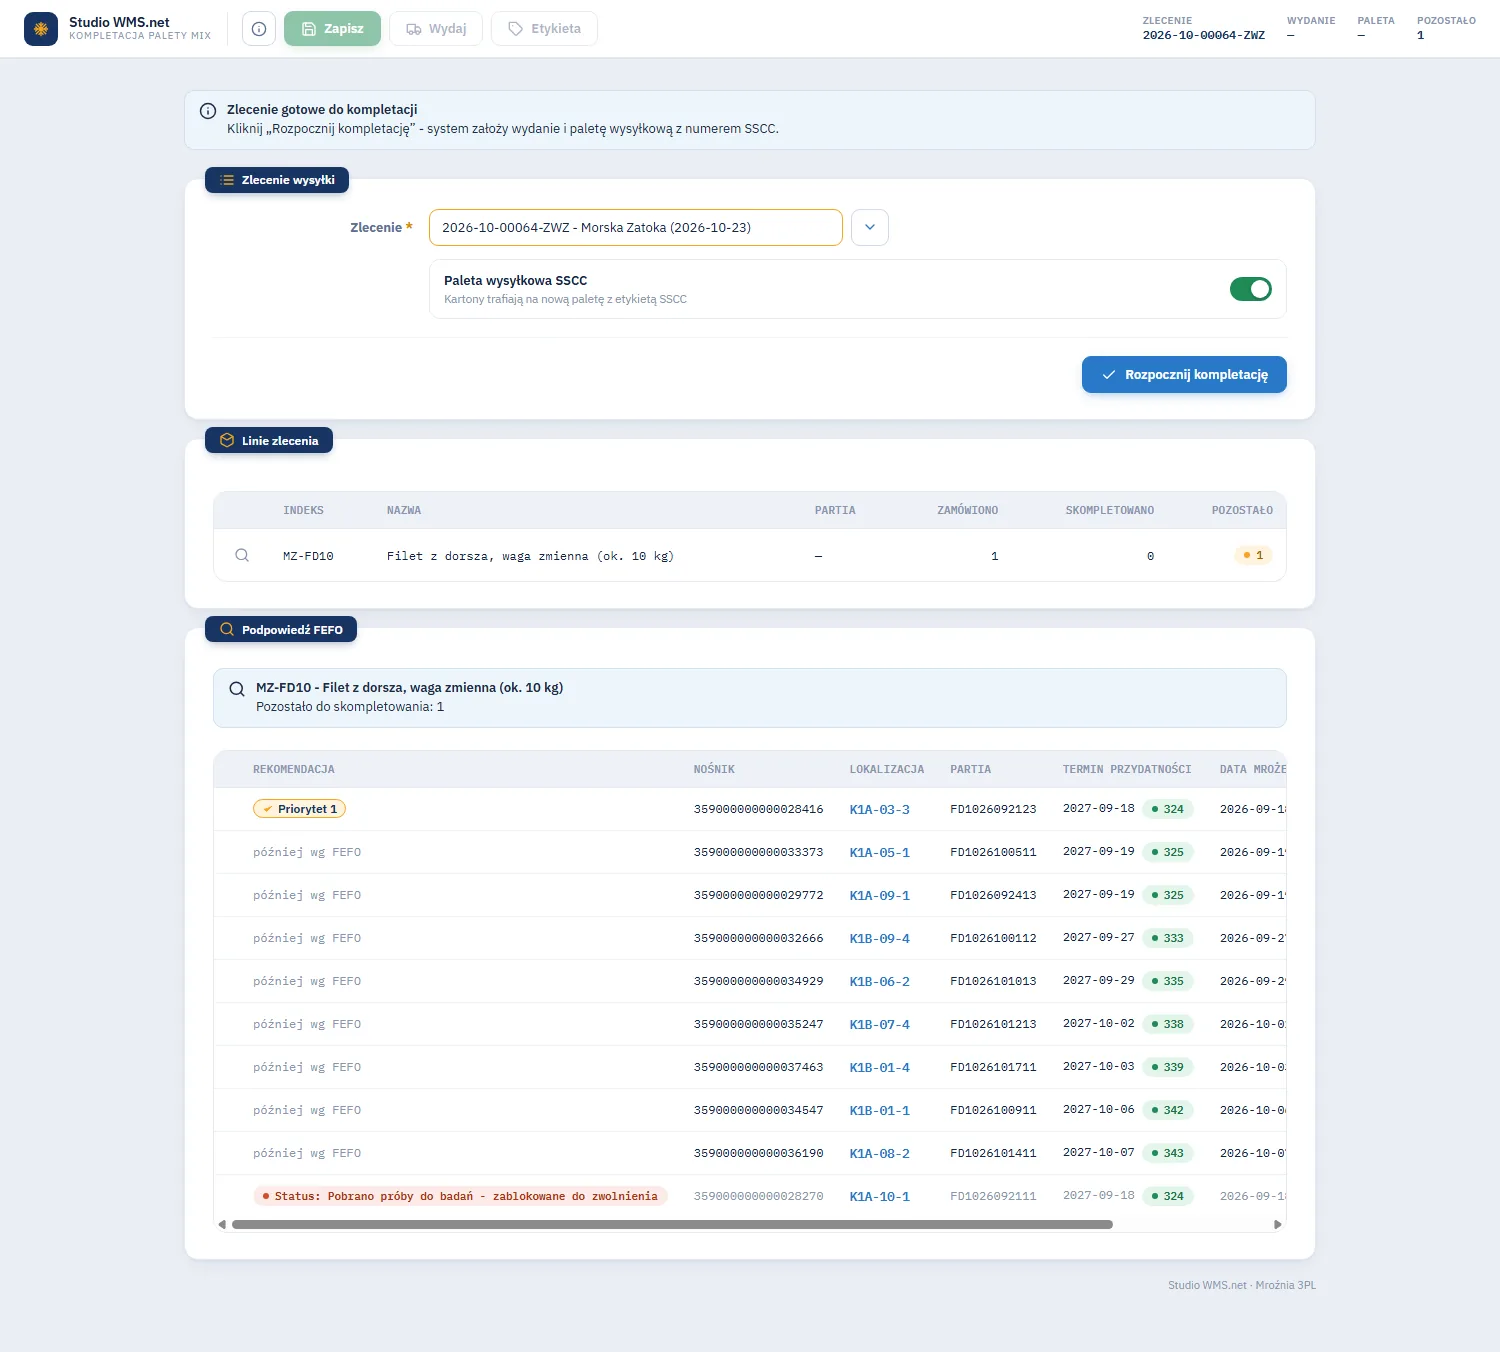
Task: Click the Etykieta label button
Action: click(x=544, y=29)
